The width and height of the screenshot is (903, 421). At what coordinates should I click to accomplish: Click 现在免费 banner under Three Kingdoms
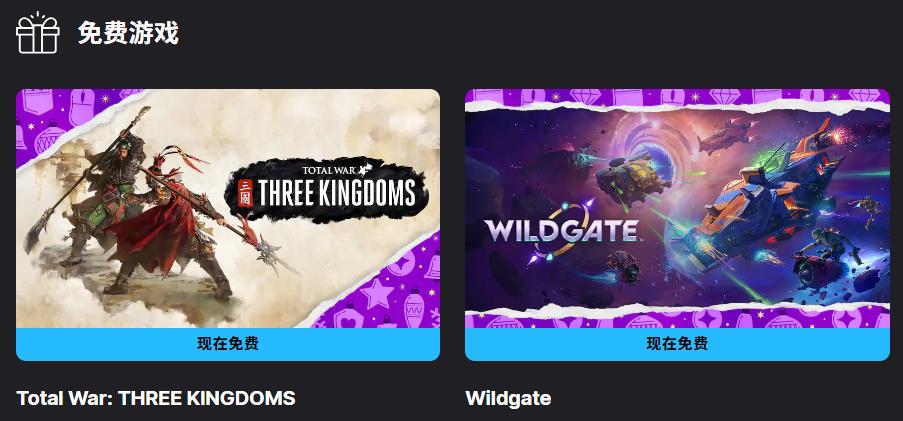pos(228,344)
